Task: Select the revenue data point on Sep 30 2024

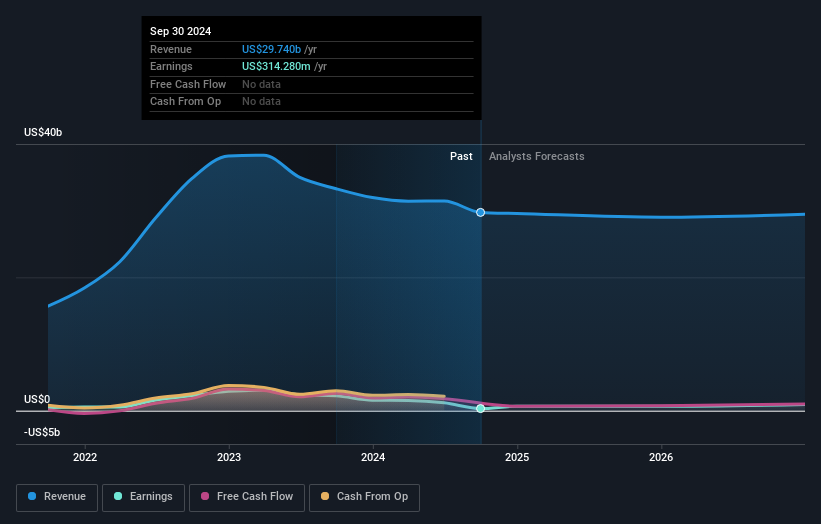Action: click(480, 213)
